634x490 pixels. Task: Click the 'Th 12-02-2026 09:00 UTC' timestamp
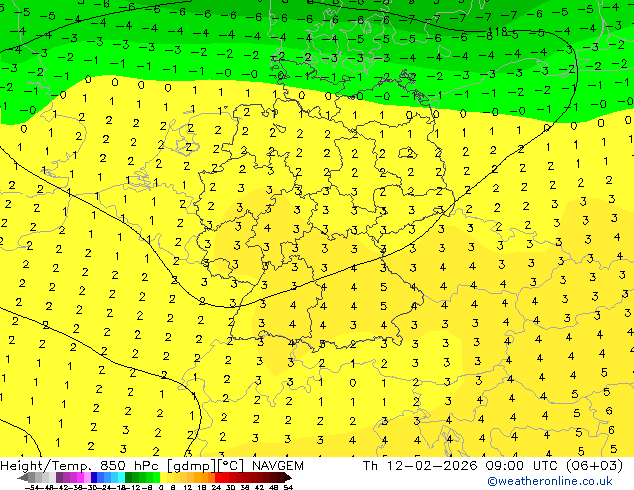click(461, 465)
